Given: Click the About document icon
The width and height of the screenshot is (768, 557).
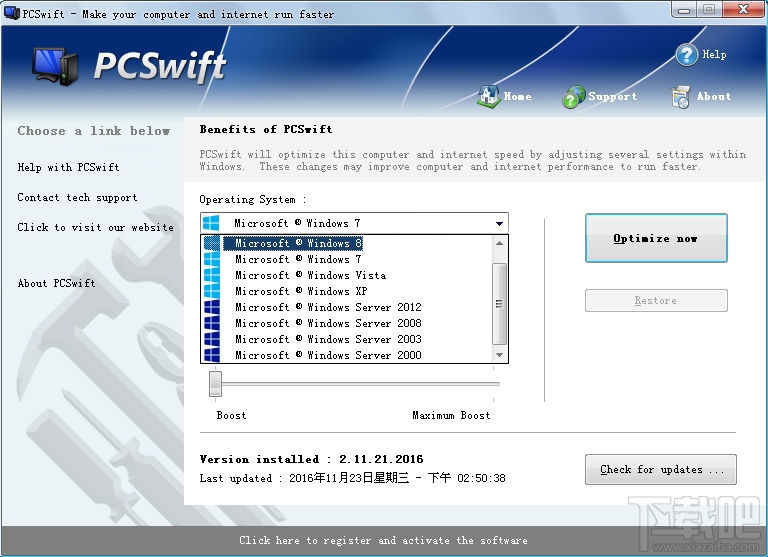Looking at the screenshot, I should click(x=681, y=97).
